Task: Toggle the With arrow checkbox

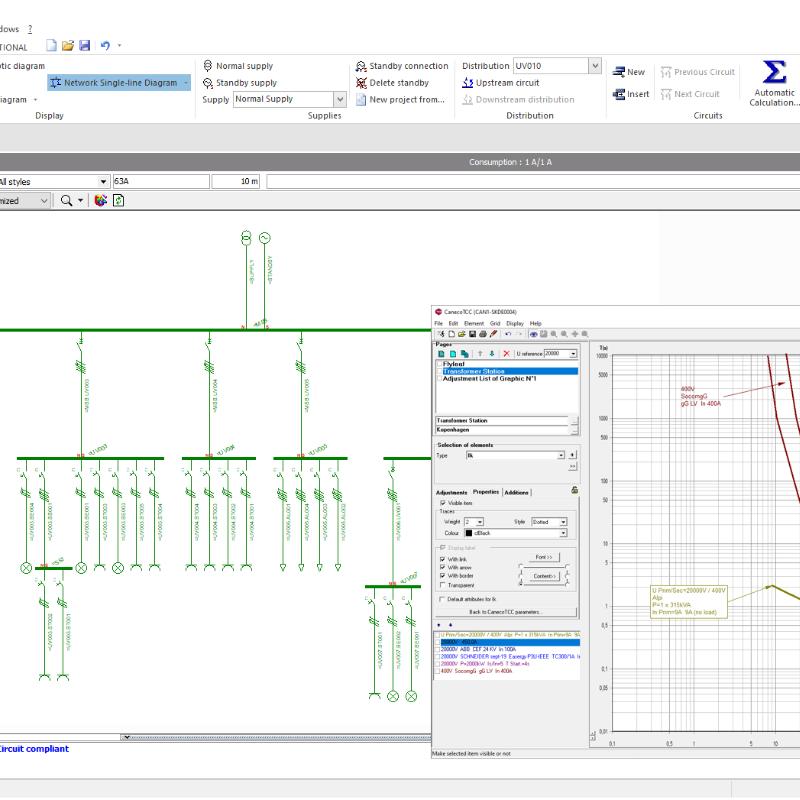Action: pyautogui.click(x=442, y=568)
